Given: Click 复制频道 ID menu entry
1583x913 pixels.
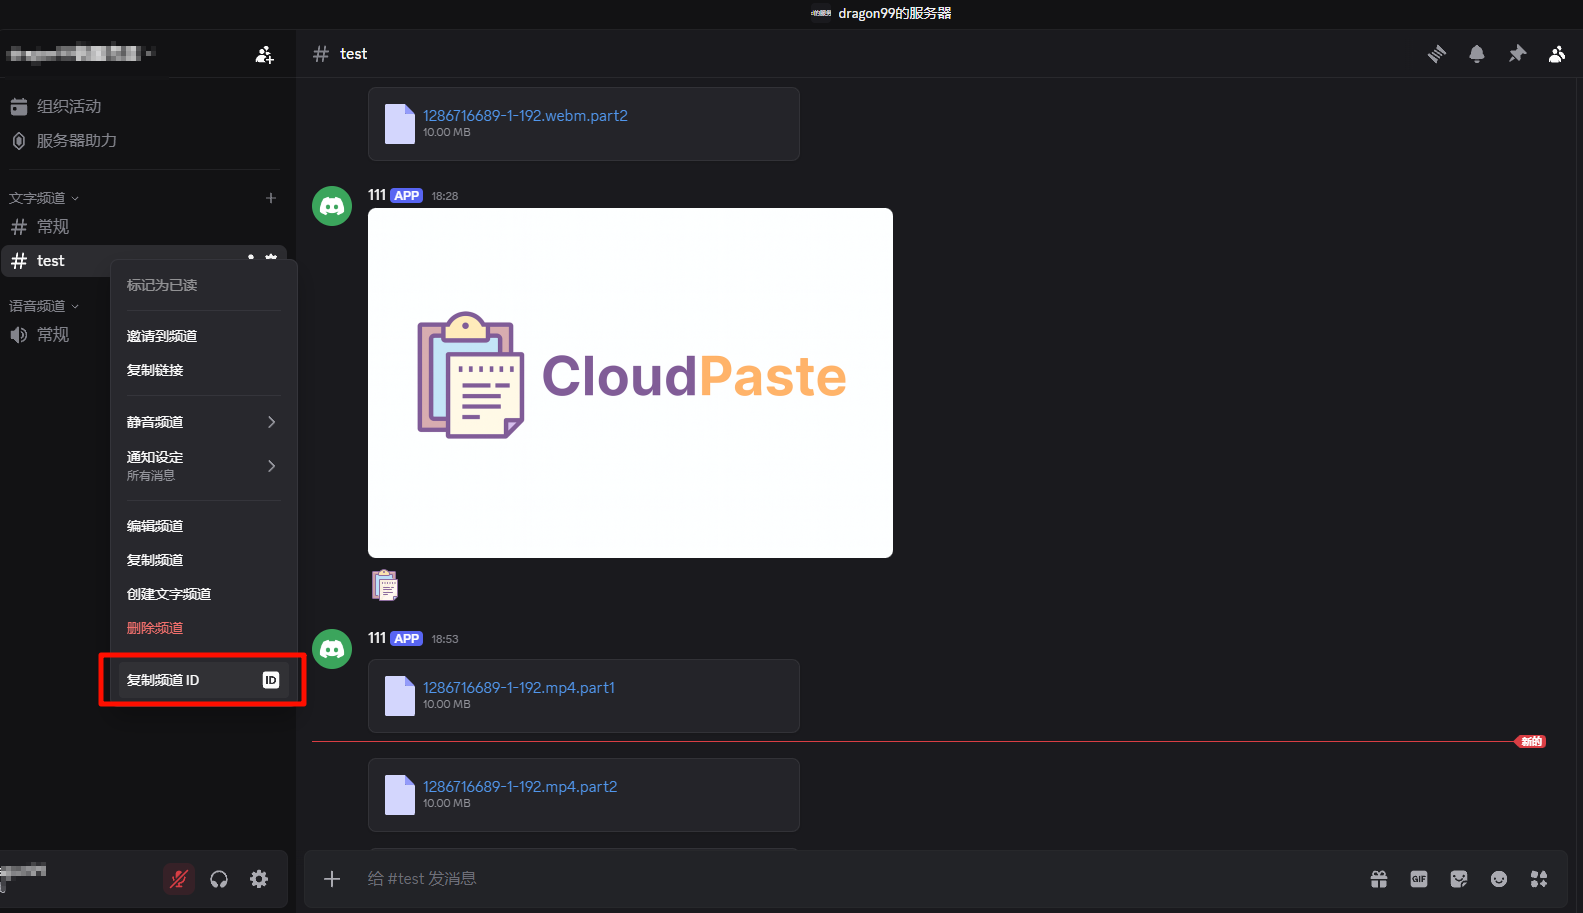Looking at the screenshot, I should tap(203, 680).
